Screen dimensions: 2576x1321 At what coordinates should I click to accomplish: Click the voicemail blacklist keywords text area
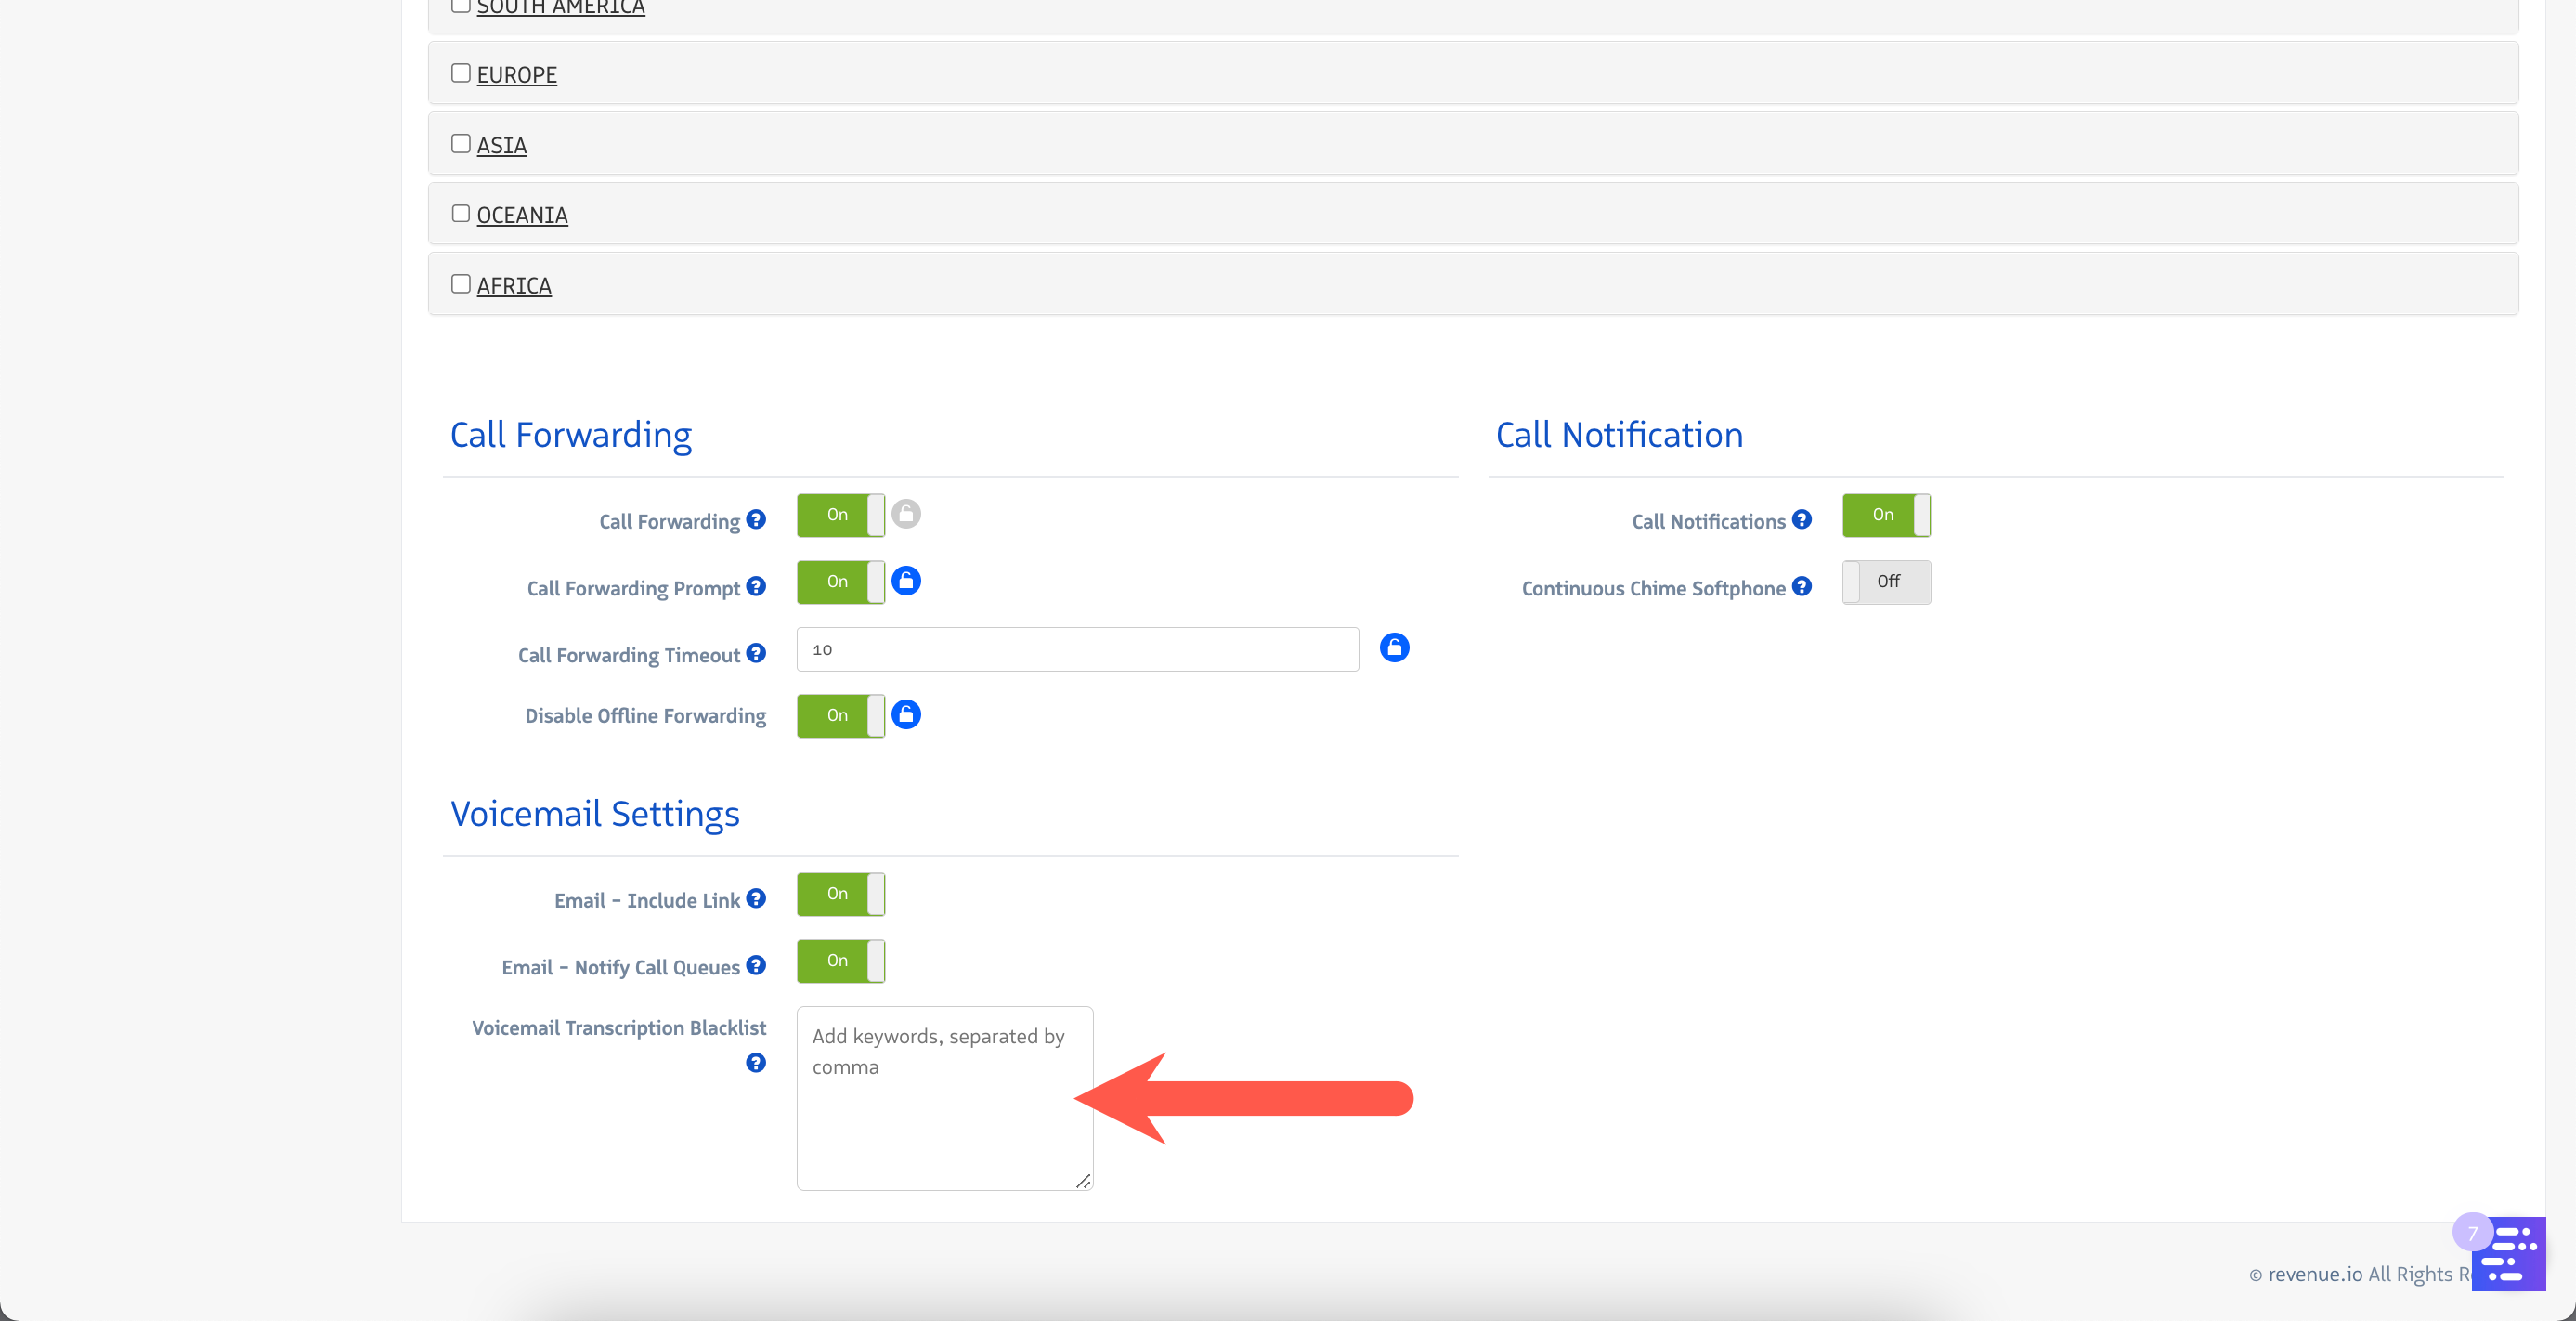click(x=944, y=1098)
